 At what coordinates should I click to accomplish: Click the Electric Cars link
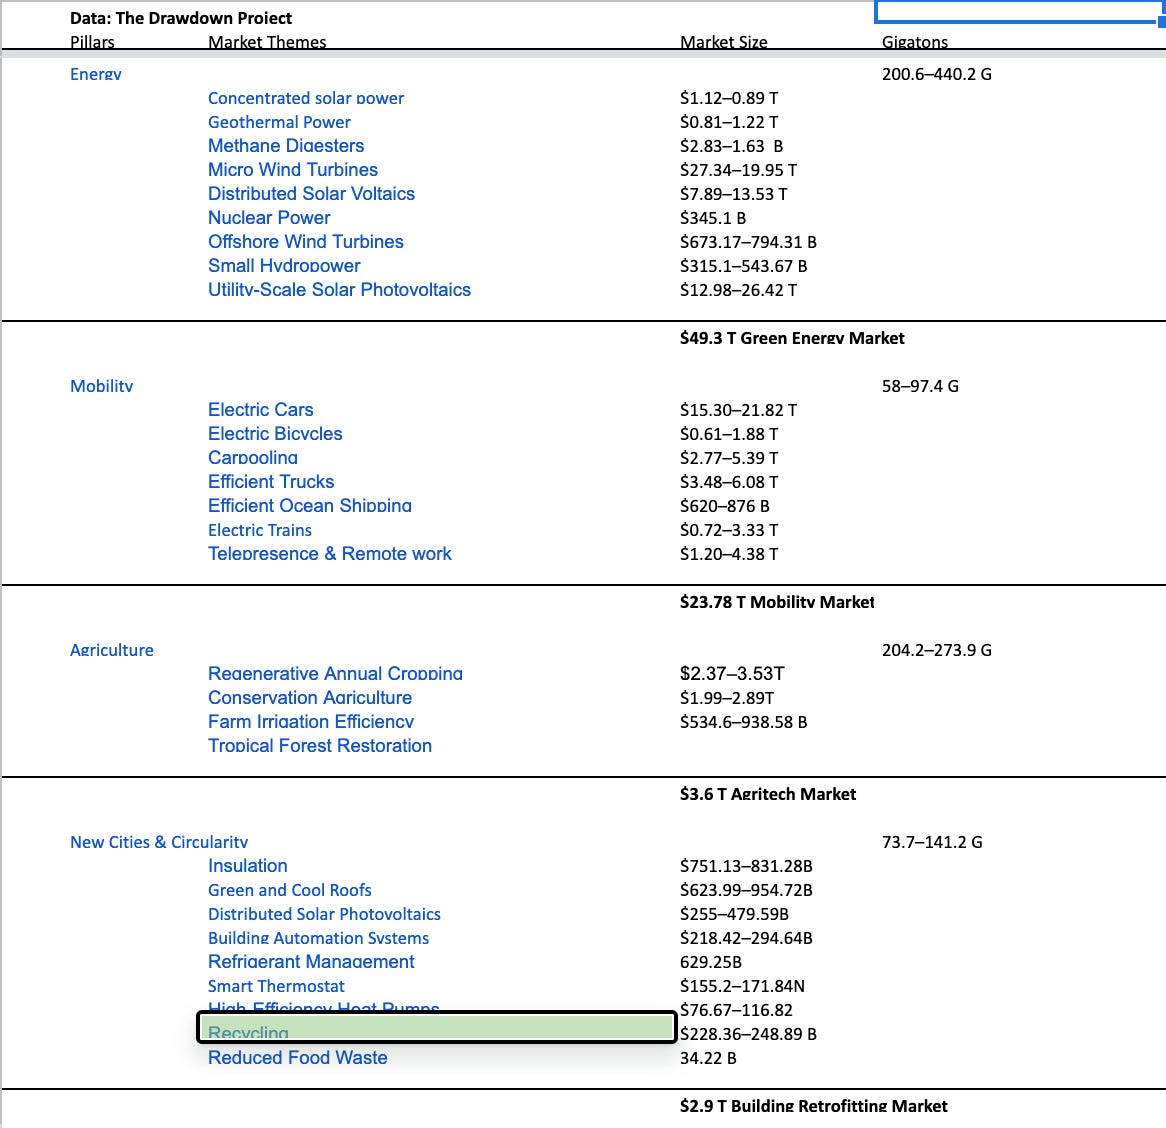(x=260, y=410)
